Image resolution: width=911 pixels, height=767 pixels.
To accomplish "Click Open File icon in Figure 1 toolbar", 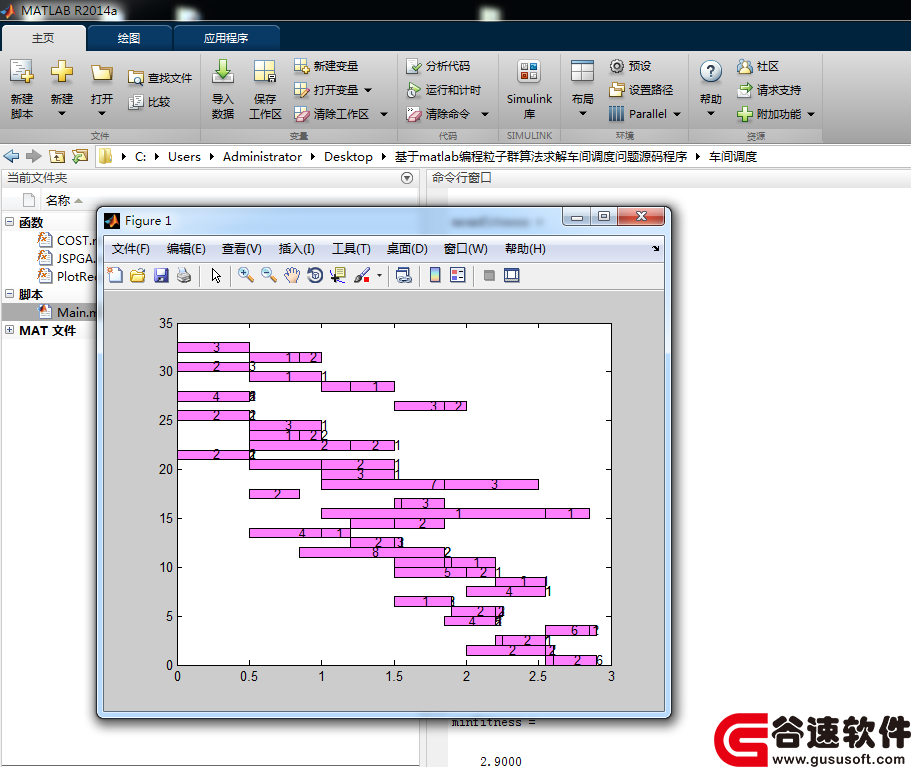I will coord(138,275).
